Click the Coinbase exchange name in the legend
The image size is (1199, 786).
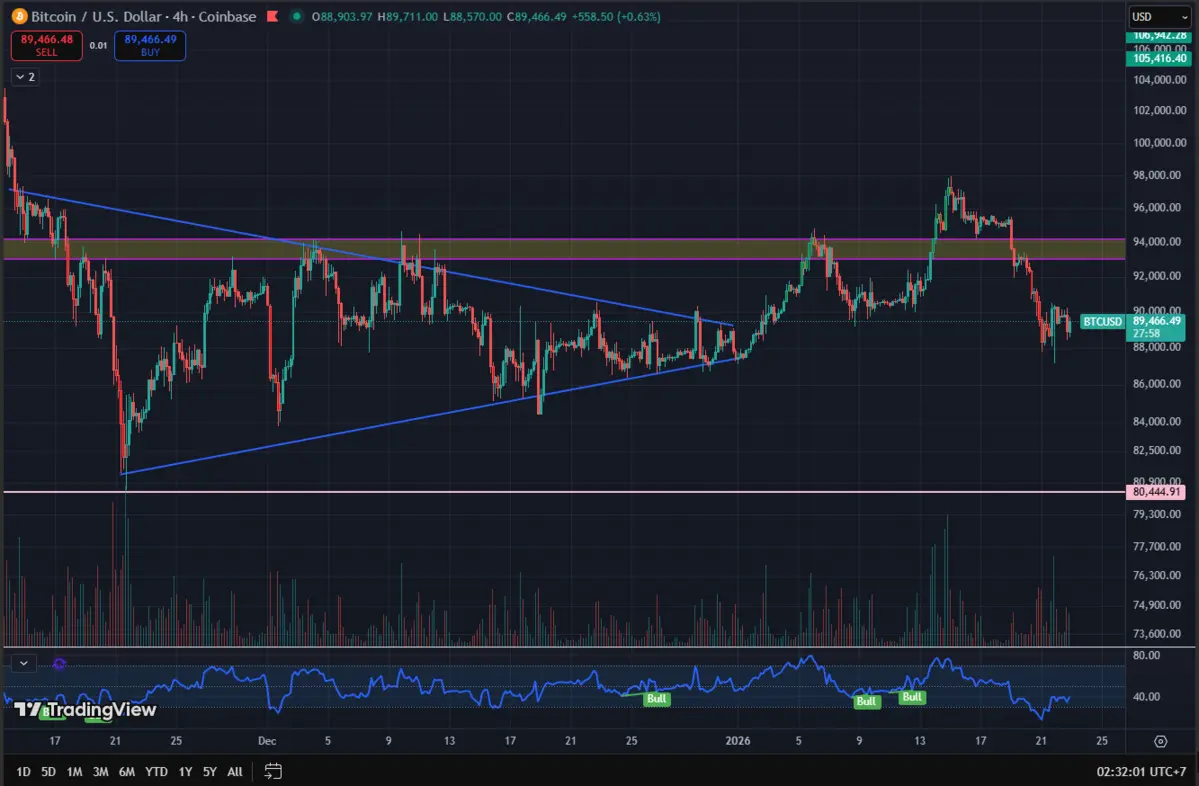(226, 16)
